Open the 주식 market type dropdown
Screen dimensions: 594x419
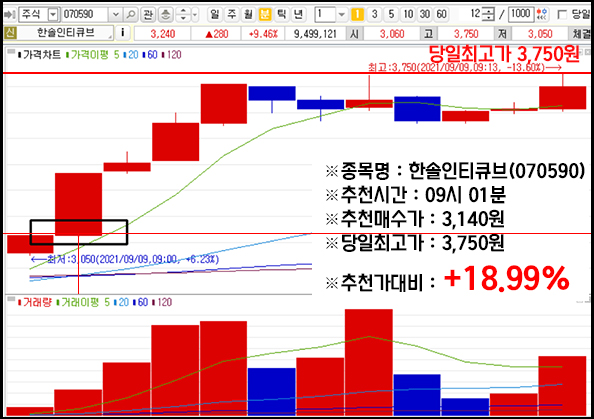[x=53, y=15]
